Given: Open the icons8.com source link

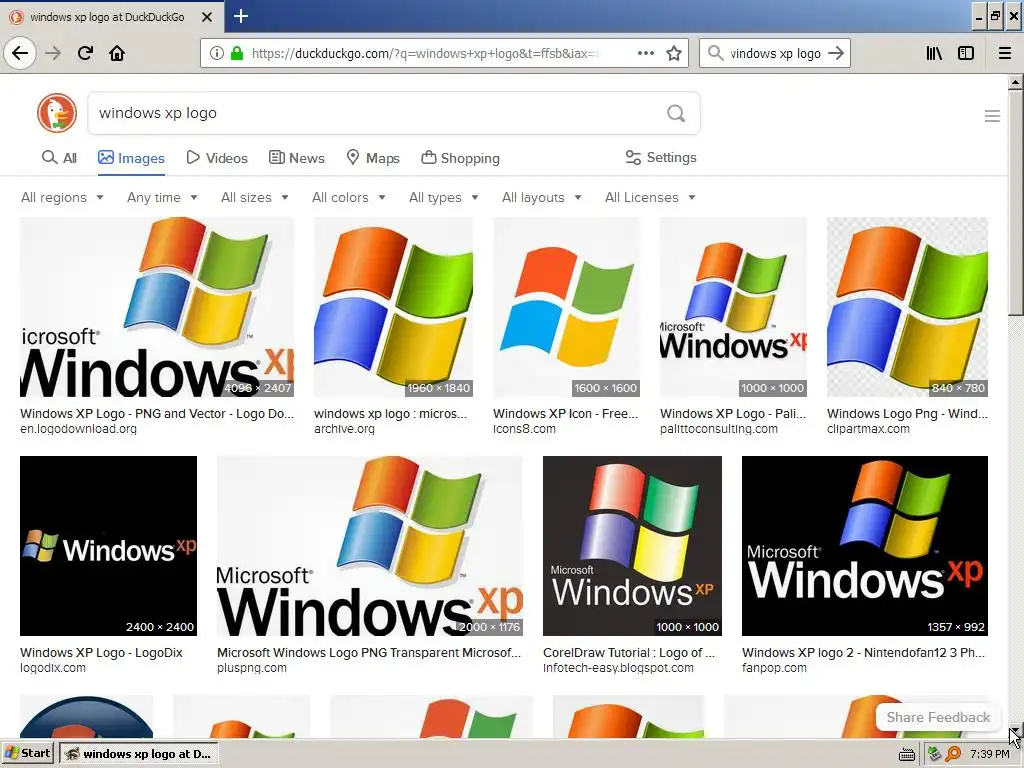Looking at the screenshot, I should point(524,429).
